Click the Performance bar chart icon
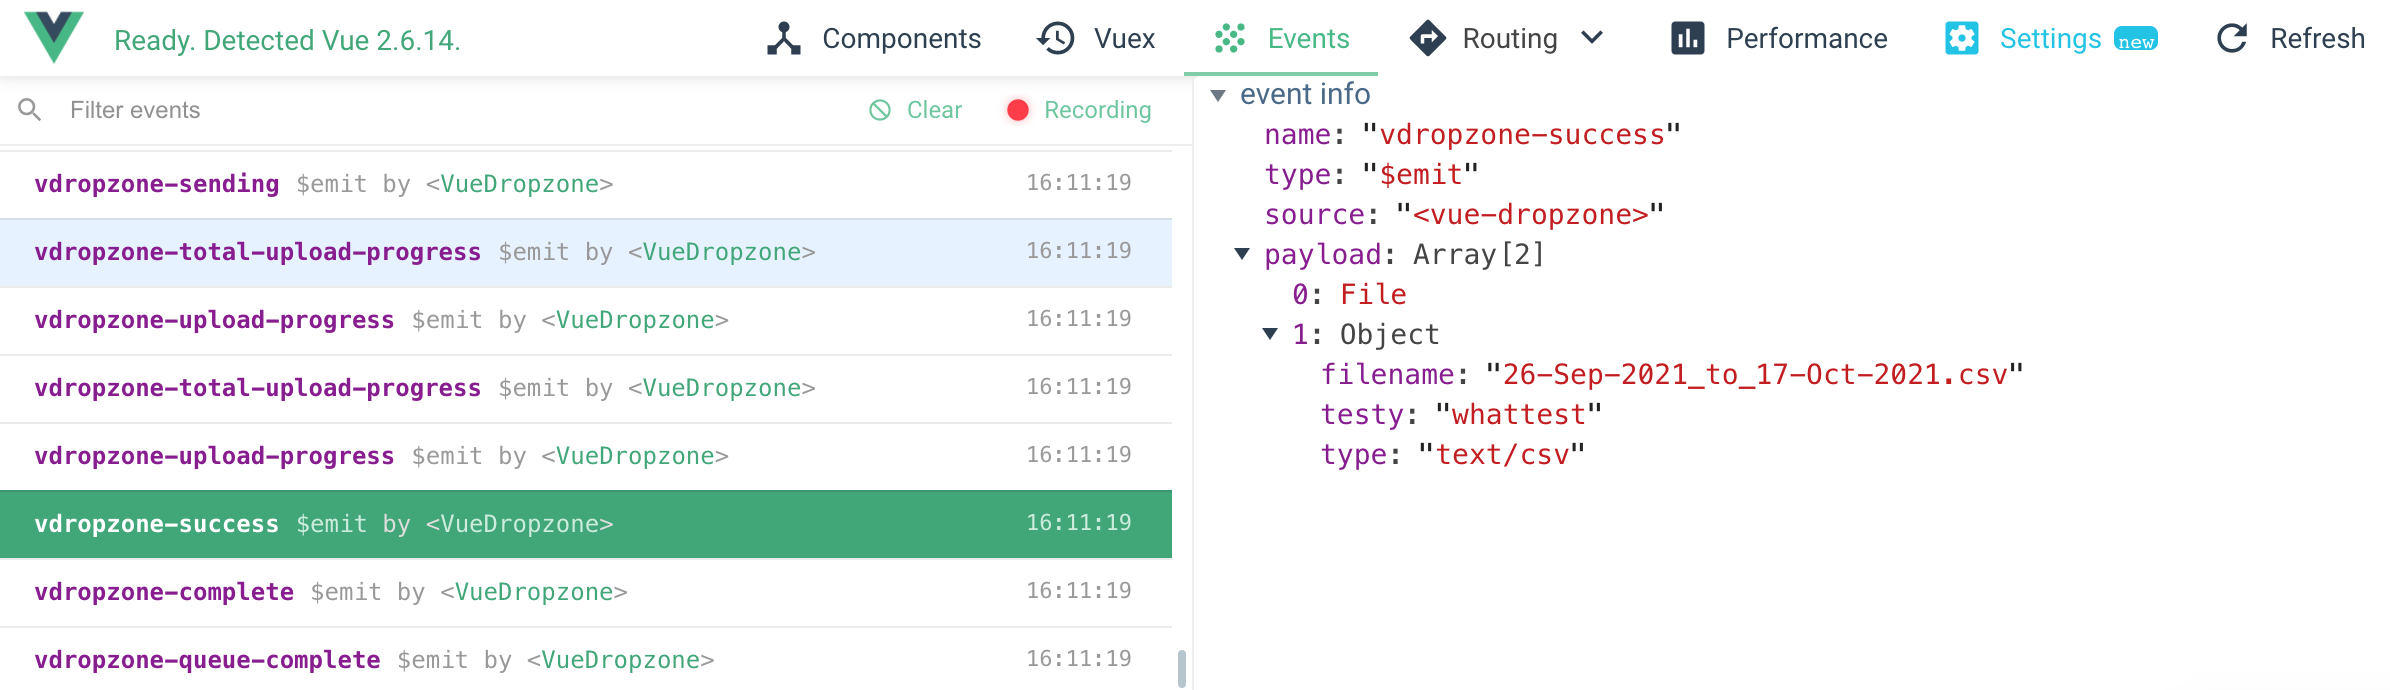Screen dimensions: 2390x690 click(1688, 39)
